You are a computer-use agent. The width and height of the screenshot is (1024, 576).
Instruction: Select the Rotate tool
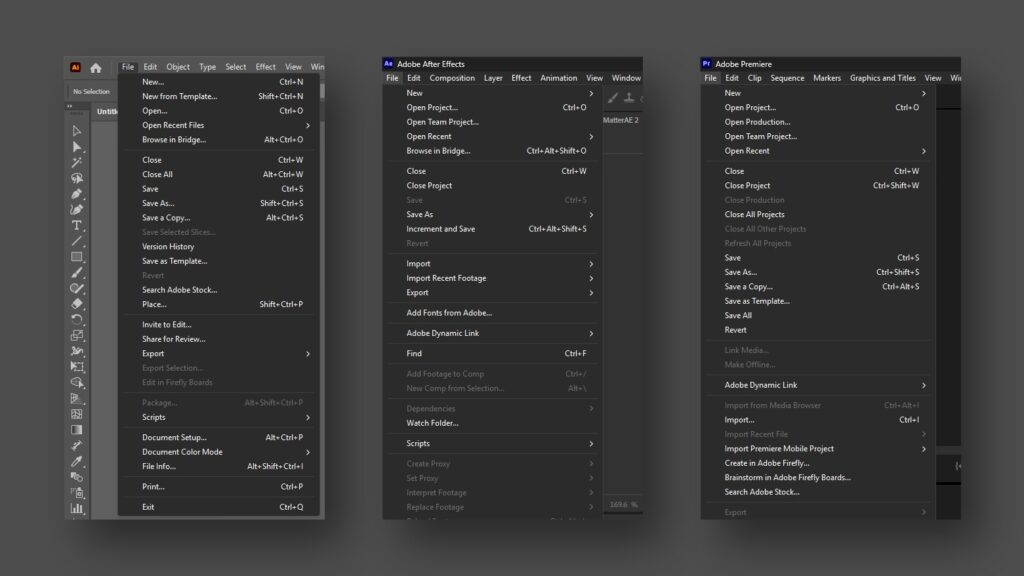(x=76, y=319)
